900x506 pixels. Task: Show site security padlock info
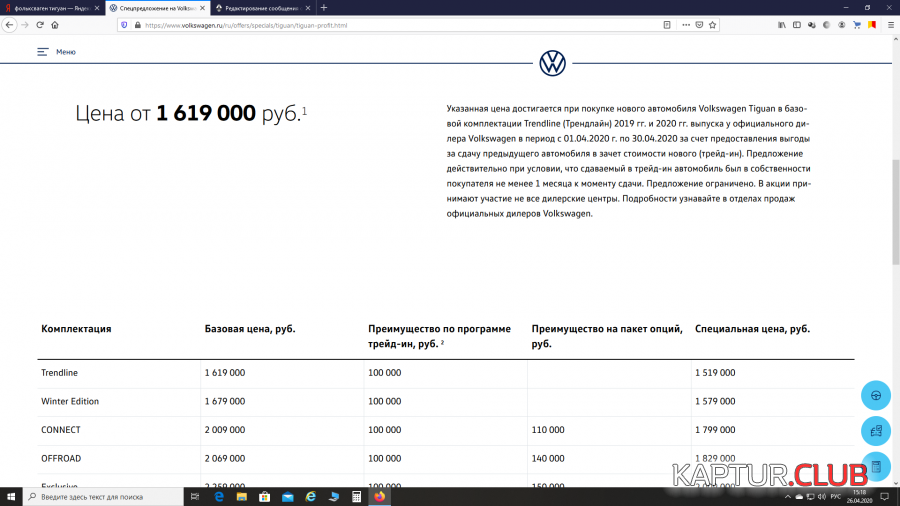point(138,25)
